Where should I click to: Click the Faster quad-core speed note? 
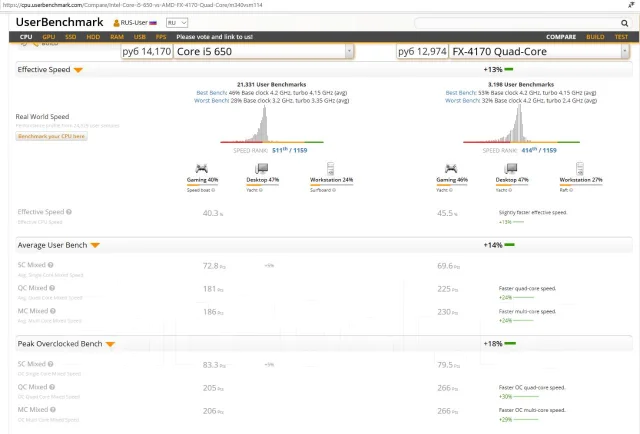point(527,289)
